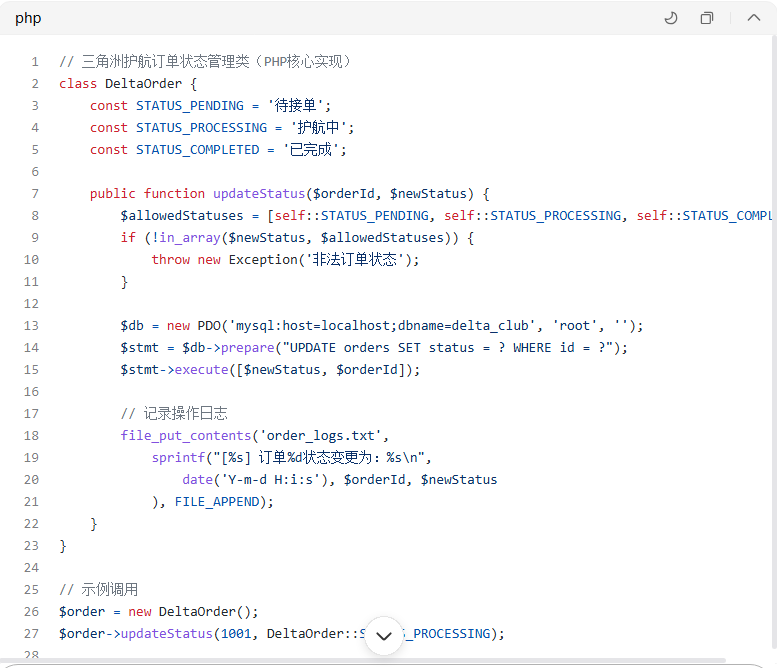
Task: Click the php language label
Action: point(28,18)
